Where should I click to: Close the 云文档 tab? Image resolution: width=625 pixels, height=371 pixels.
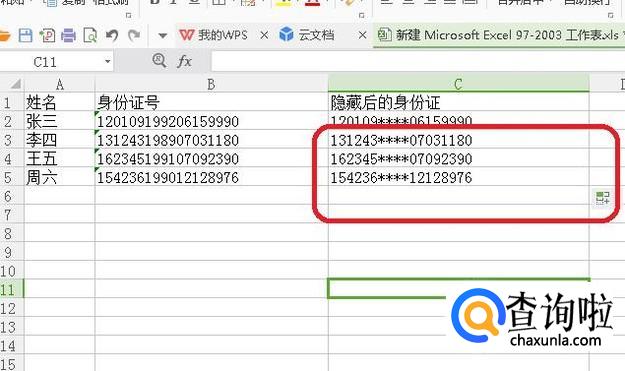(x=362, y=35)
